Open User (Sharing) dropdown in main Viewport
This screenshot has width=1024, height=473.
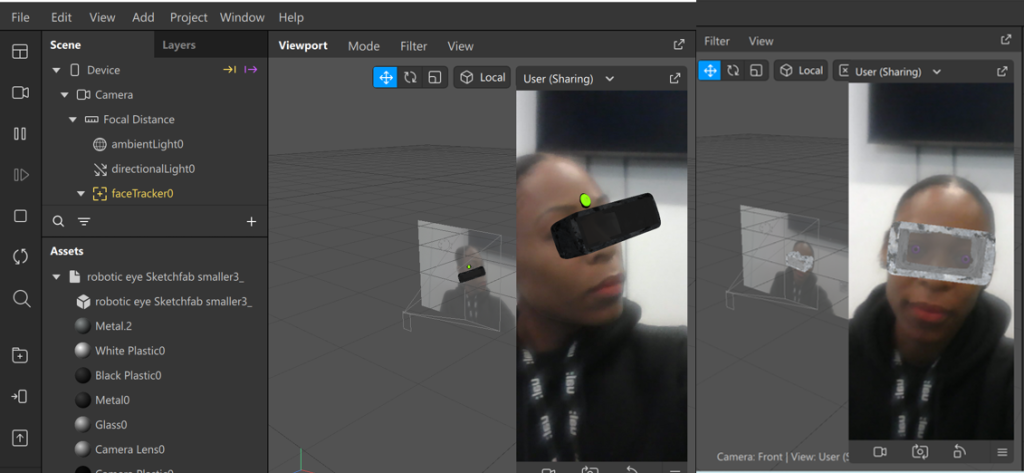[x=569, y=78]
